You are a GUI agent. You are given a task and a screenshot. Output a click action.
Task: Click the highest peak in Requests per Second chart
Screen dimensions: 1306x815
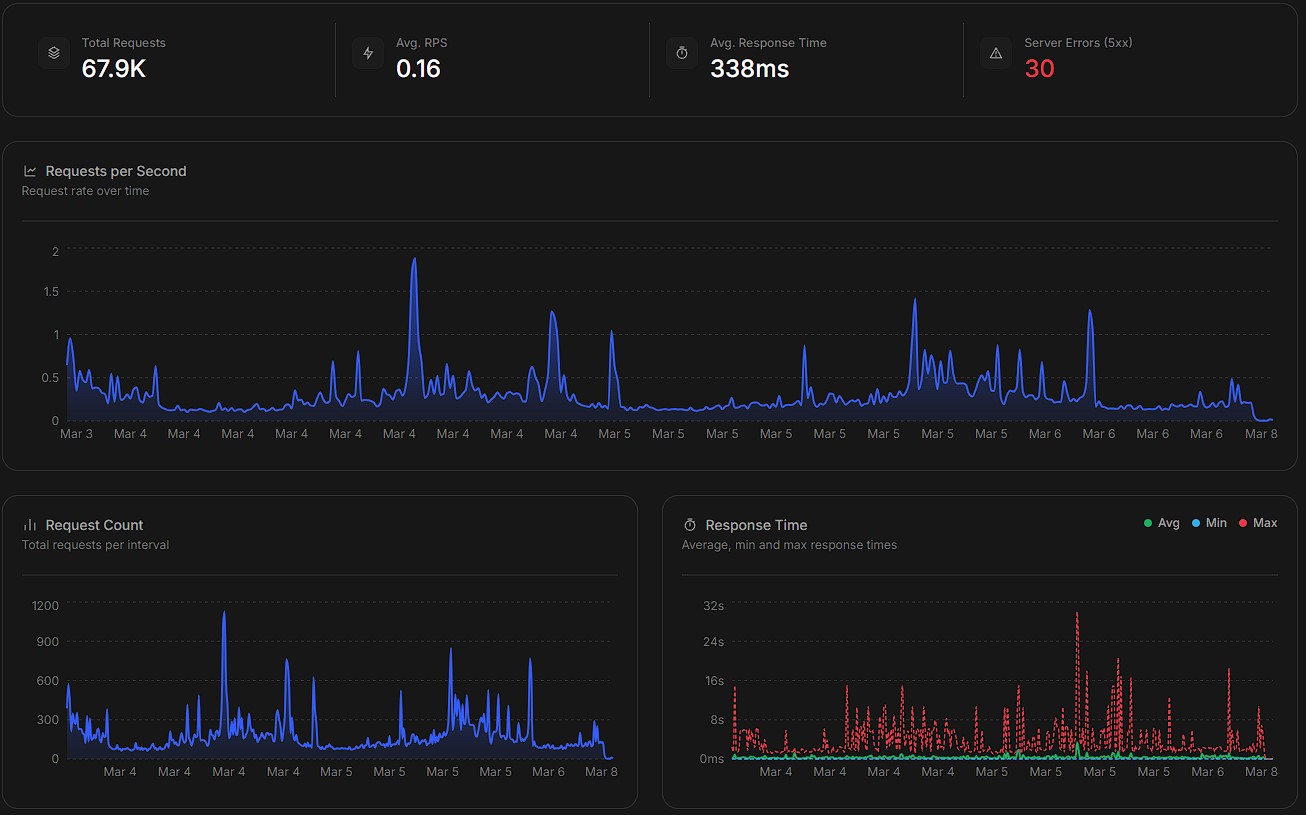414,260
